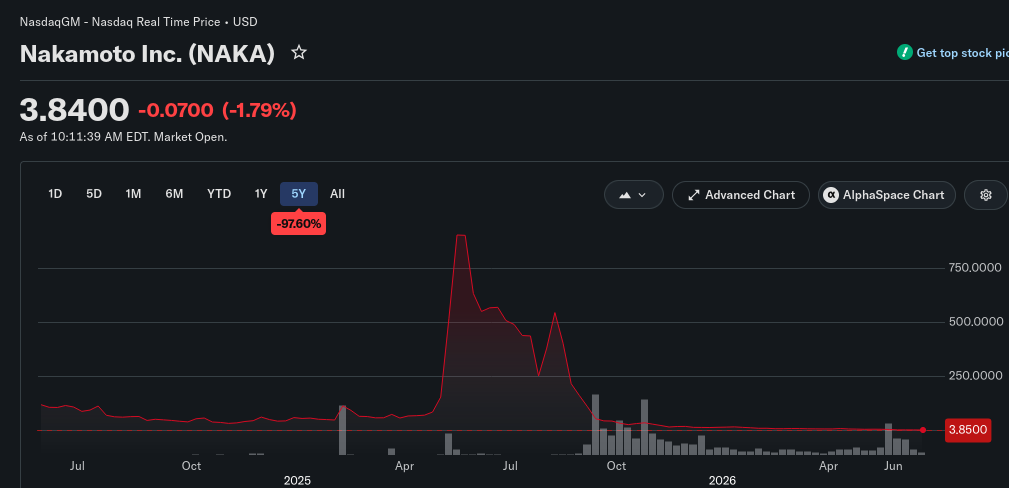Open the Advanced Chart button
The image size is (1009, 488).
pos(741,195)
